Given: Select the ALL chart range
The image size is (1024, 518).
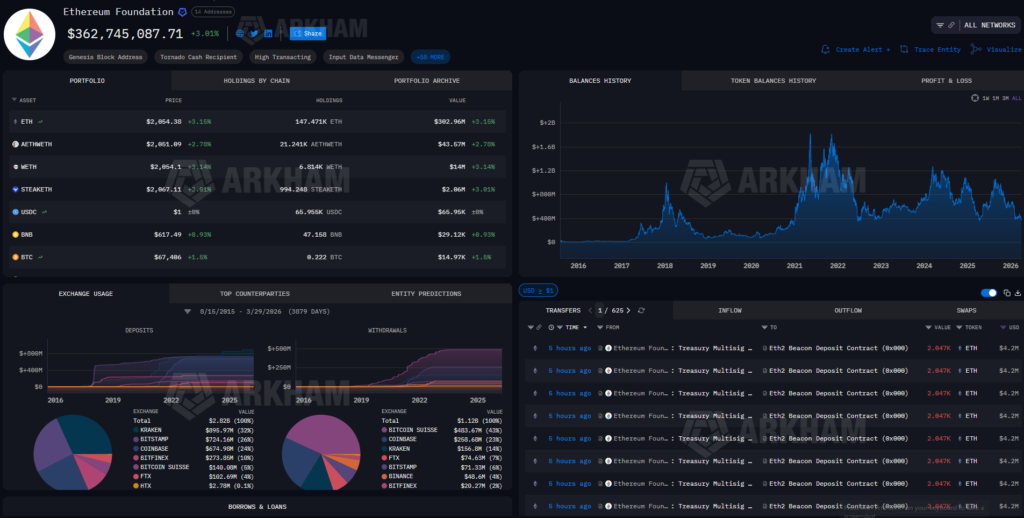Looking at the screenshot, I should pos(1017,98).
